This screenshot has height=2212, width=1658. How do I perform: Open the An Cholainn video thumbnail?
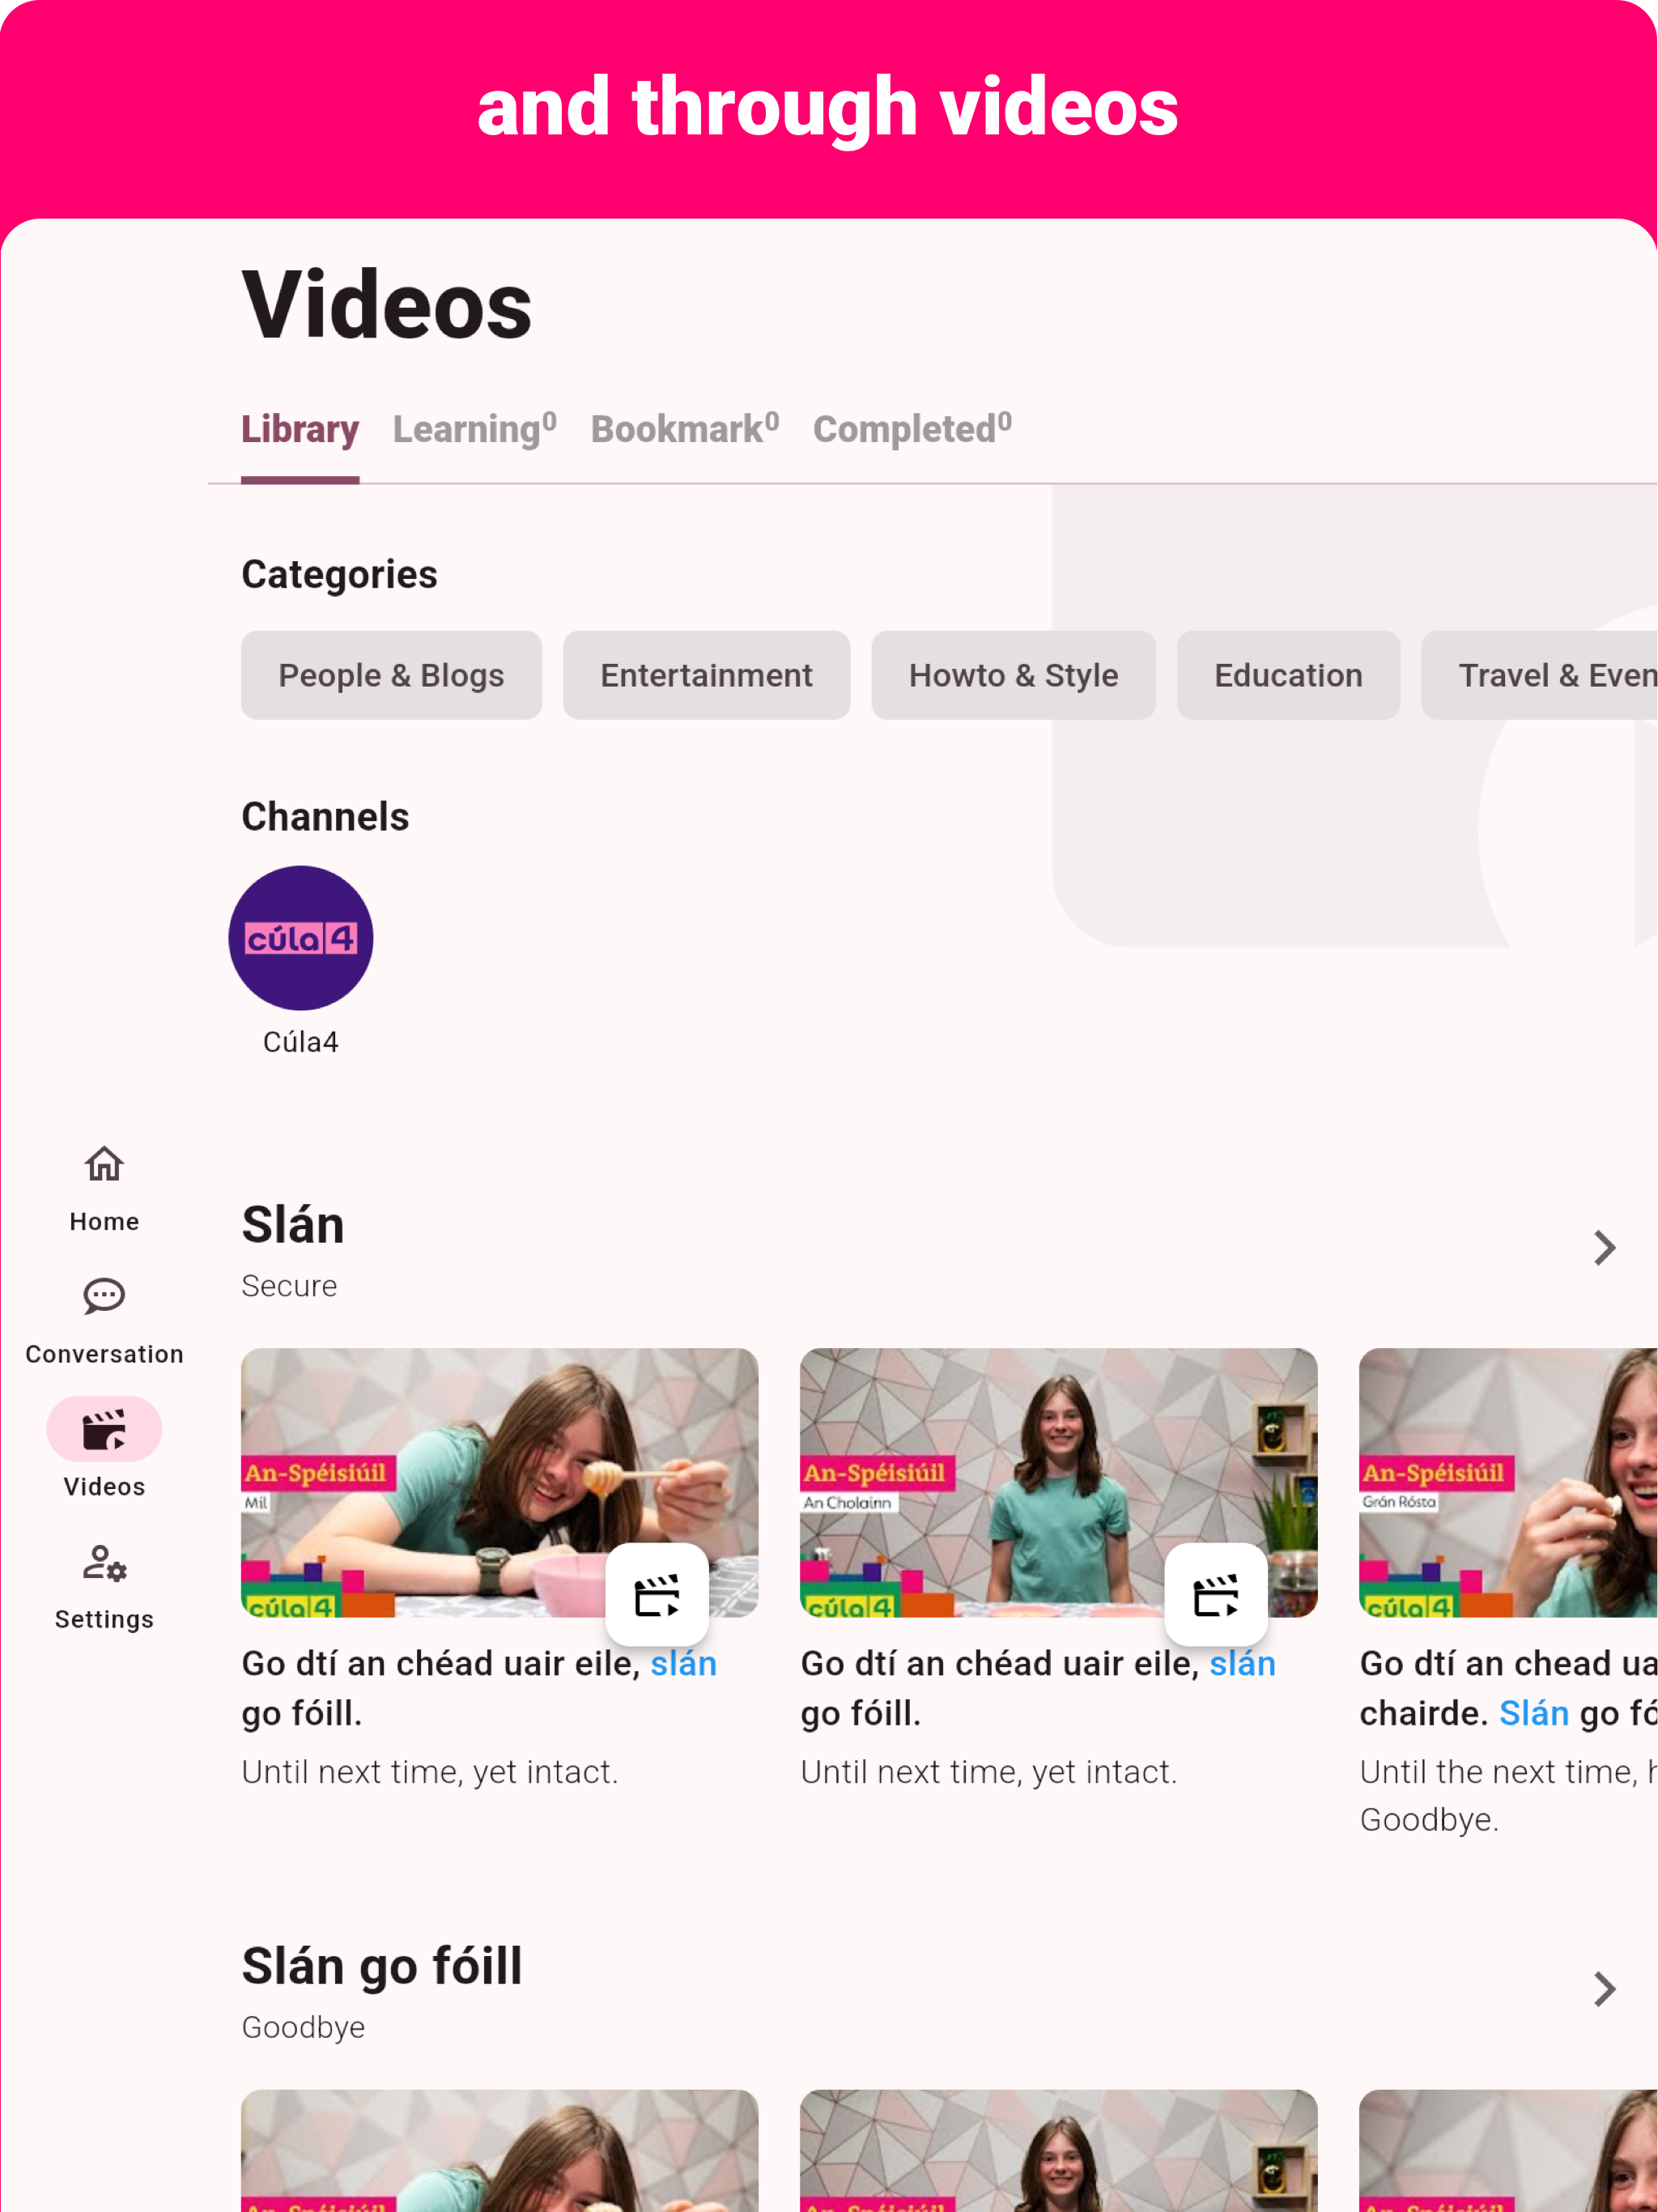click(1059, 1482)
